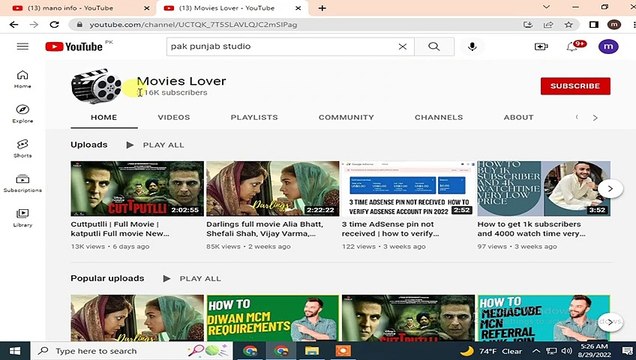Open the notifications bell
636x360 pixels.
click(x=572, y=47)
